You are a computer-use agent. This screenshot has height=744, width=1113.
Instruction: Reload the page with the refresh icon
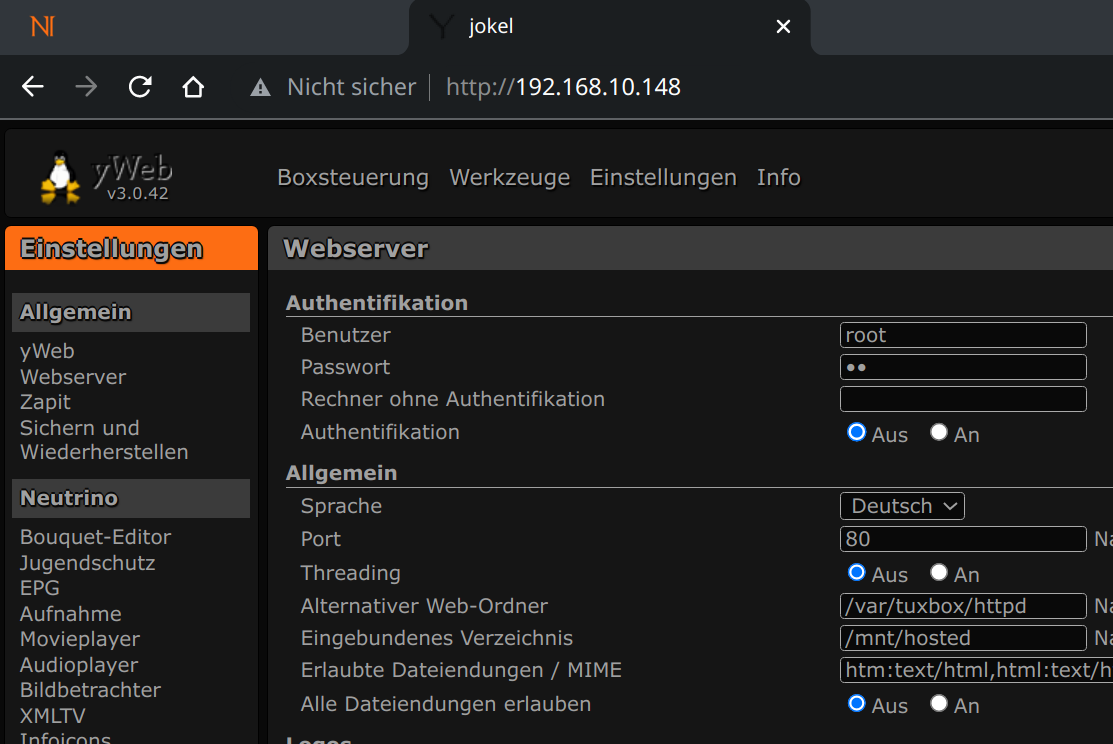[x=140, y=87]
